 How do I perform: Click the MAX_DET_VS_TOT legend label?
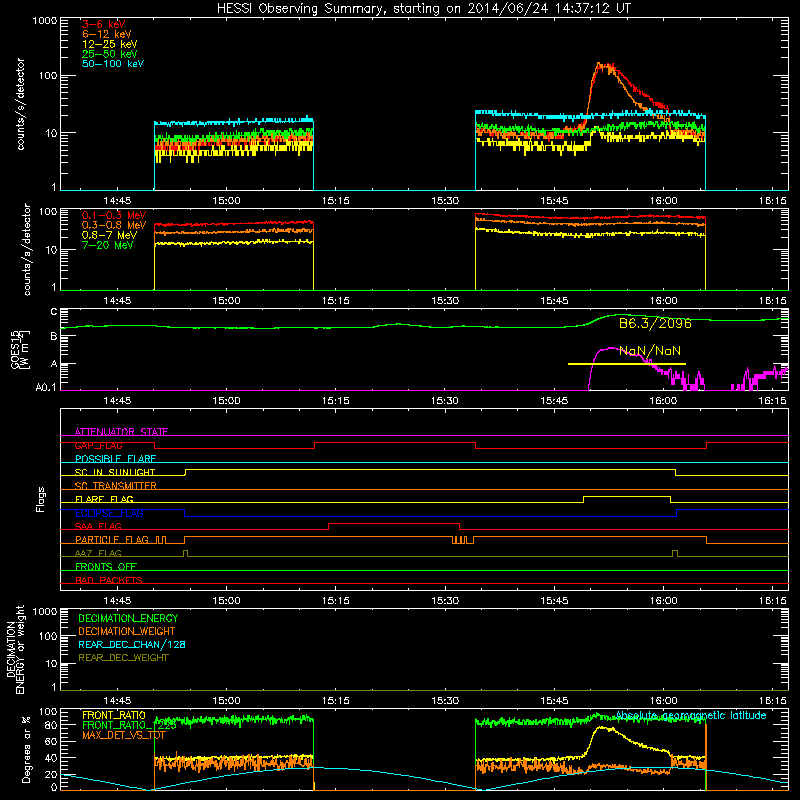point(124,735)
